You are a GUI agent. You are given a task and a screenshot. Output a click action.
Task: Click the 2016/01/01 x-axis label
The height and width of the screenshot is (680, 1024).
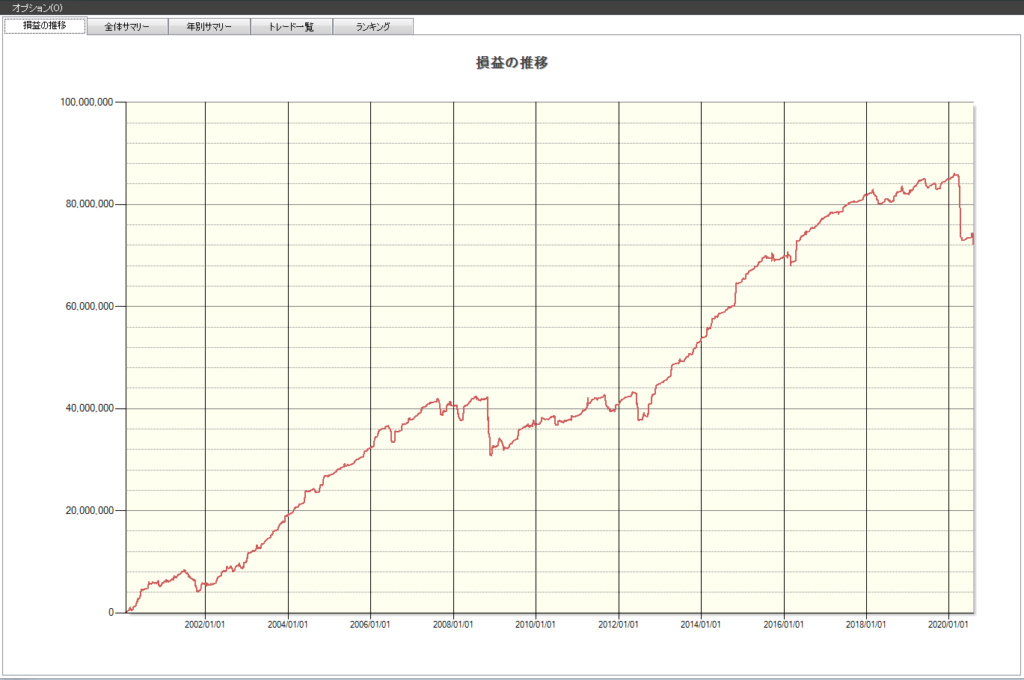pos(783,624)
